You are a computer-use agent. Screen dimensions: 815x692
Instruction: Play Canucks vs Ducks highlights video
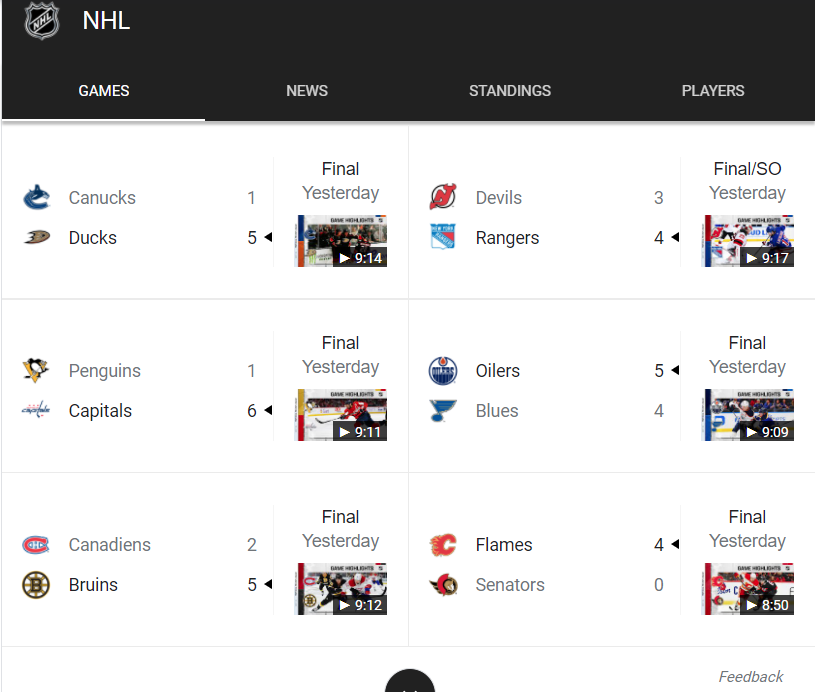(x=342, y=241)
